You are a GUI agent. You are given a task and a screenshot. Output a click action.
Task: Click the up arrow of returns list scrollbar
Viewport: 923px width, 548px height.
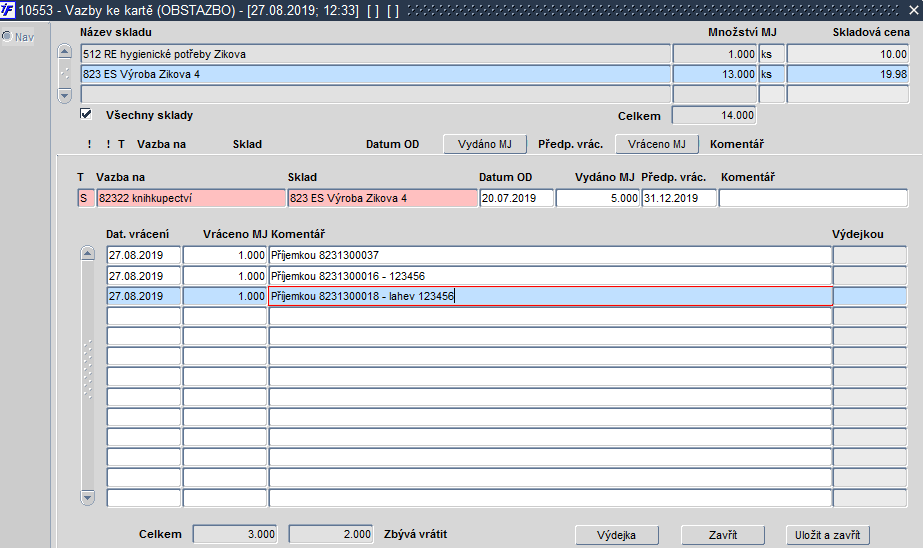click(x=87, y=254)
